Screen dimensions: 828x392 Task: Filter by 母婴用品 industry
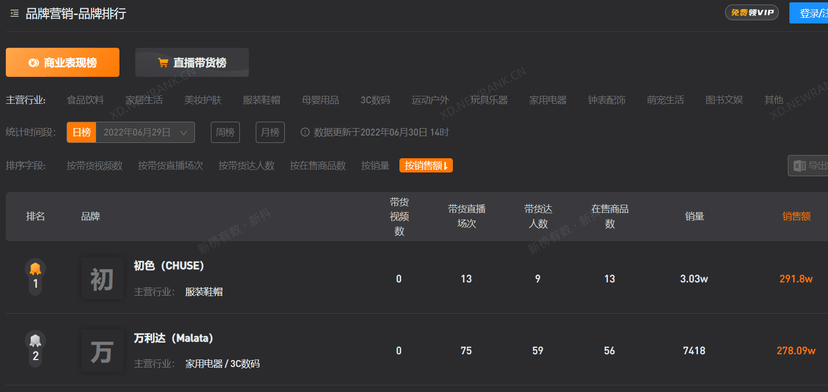point(320,100)
